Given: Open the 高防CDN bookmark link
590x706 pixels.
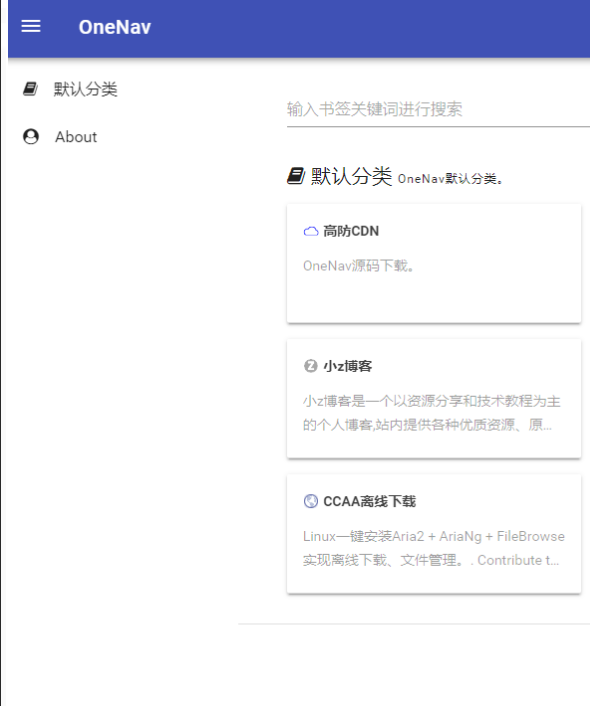Looking at the screenshot, I should pos(351,231).
